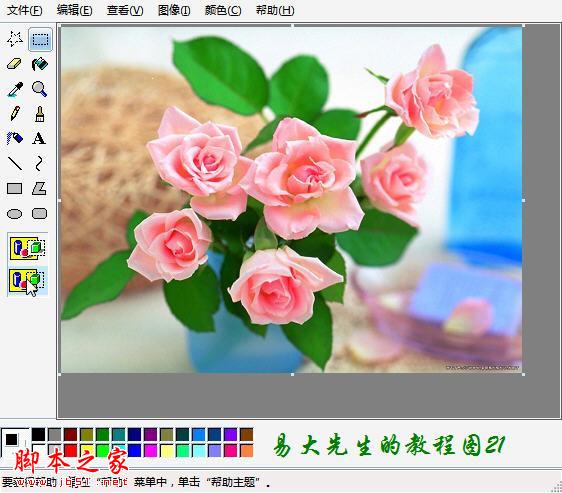Choose the lime green swatch
This screenshot has height=493, width=562.
(x=103, y=450)
